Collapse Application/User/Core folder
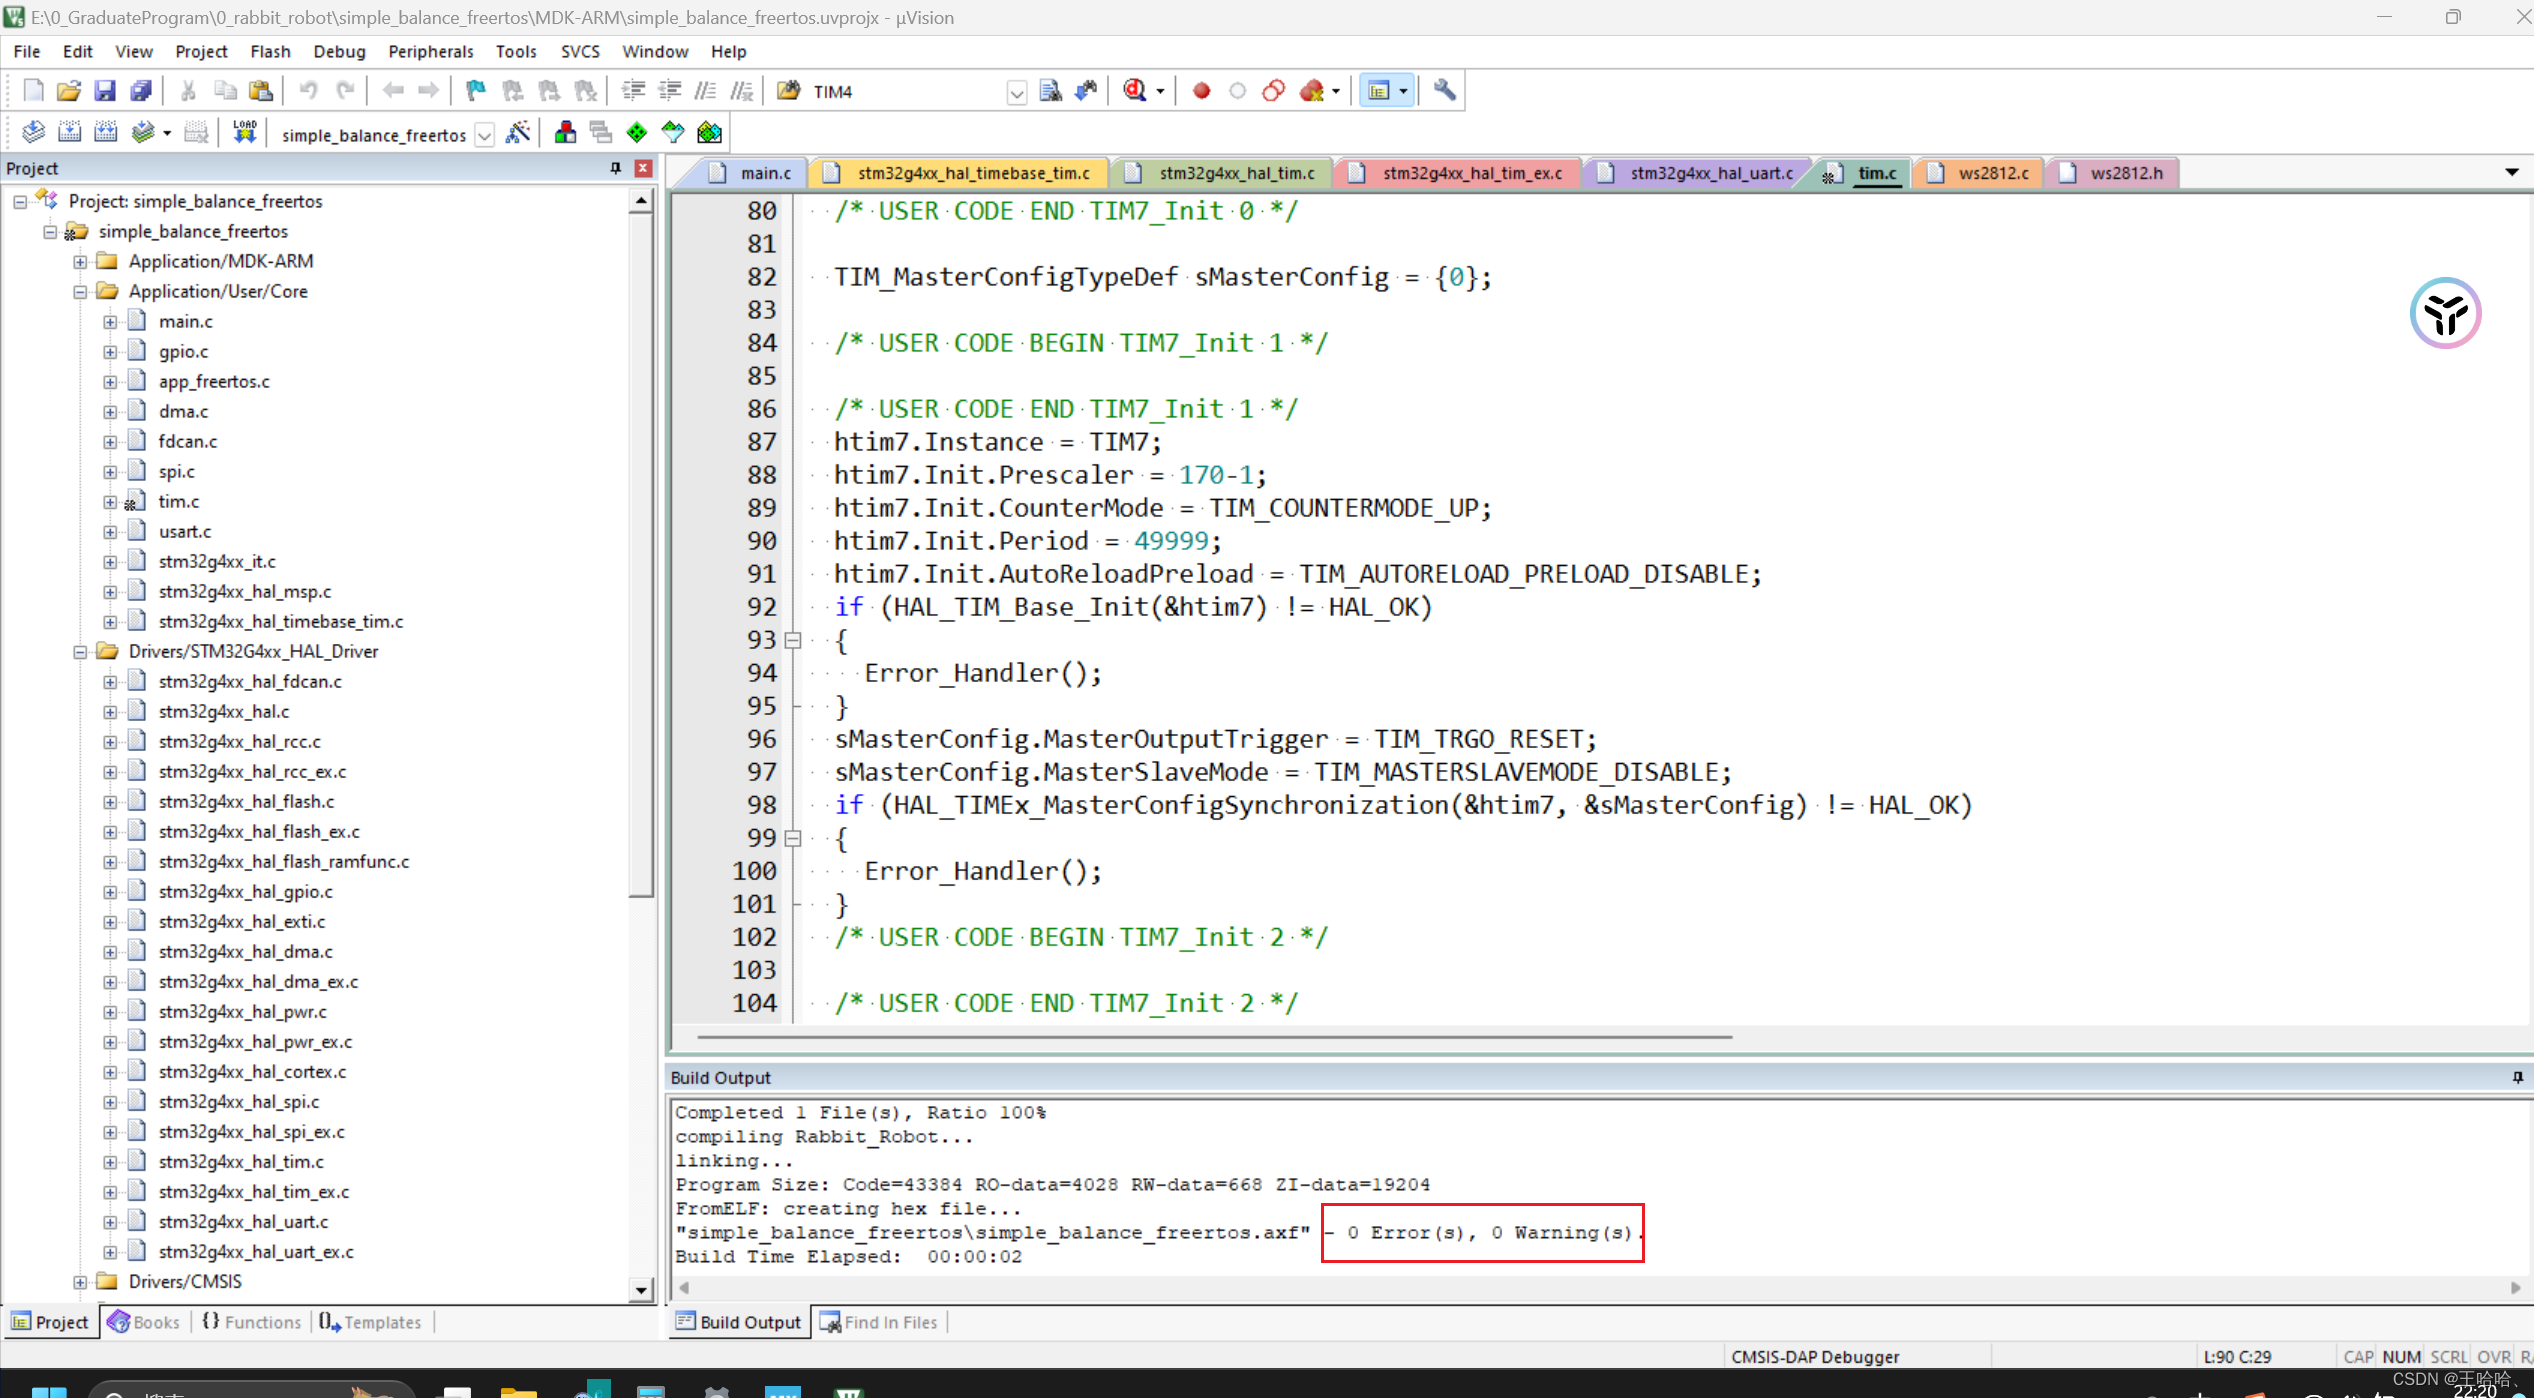This screenshot has width=2534, height=1398. click(x=80, y=292)
